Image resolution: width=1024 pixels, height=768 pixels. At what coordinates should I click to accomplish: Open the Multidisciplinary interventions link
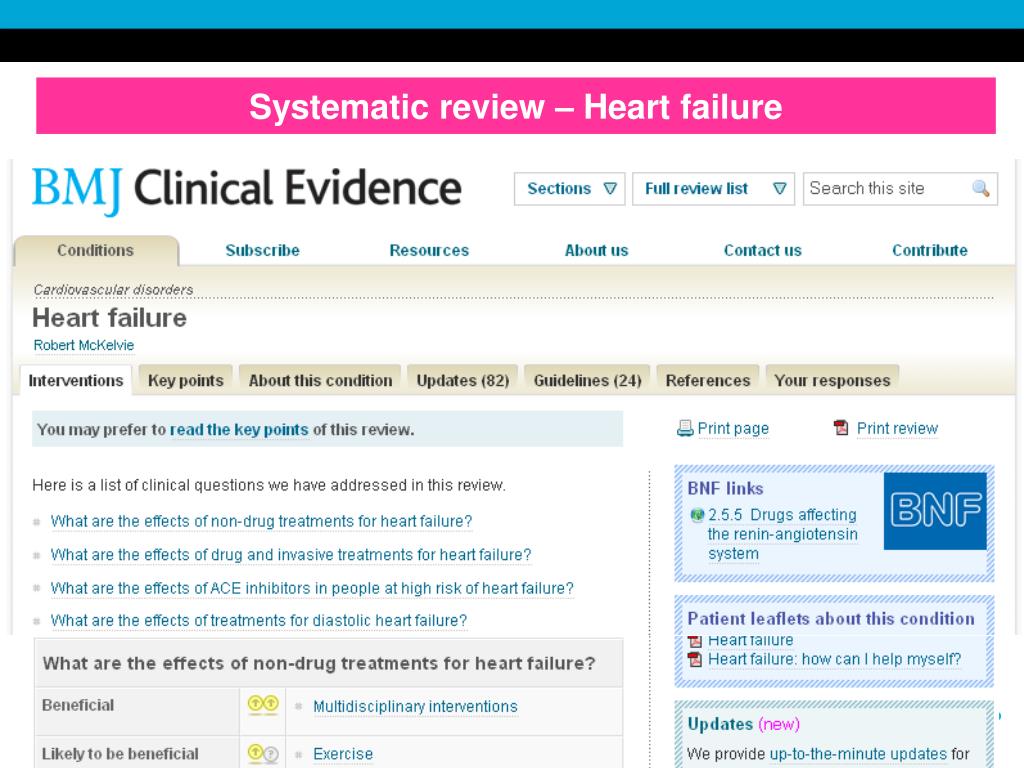point(415,707)
